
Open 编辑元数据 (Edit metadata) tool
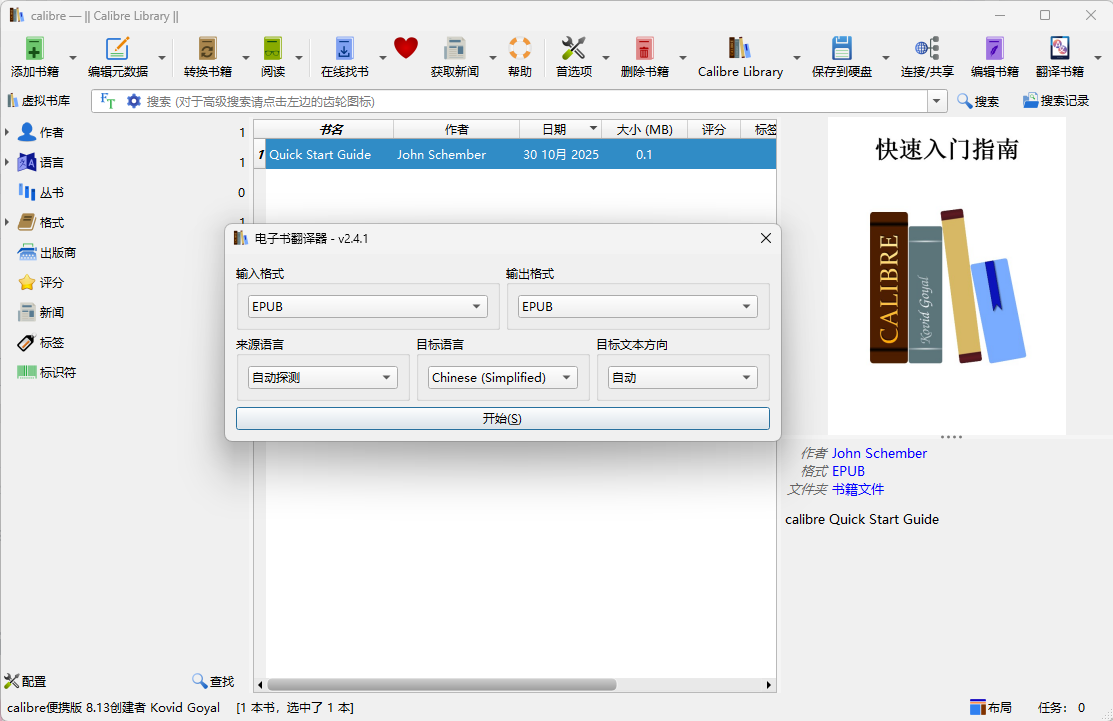[117, 49]
